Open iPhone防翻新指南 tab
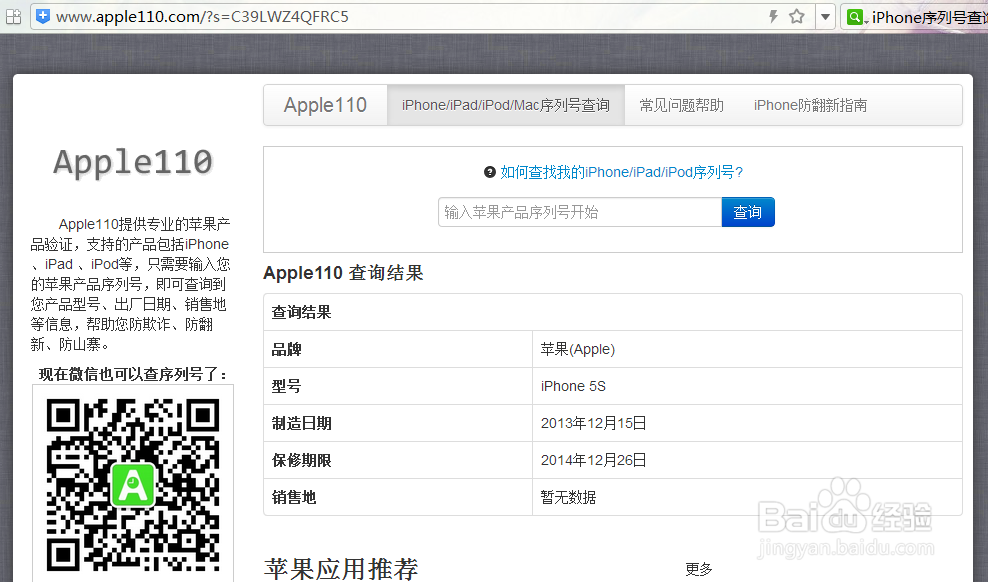 point(810,105)
